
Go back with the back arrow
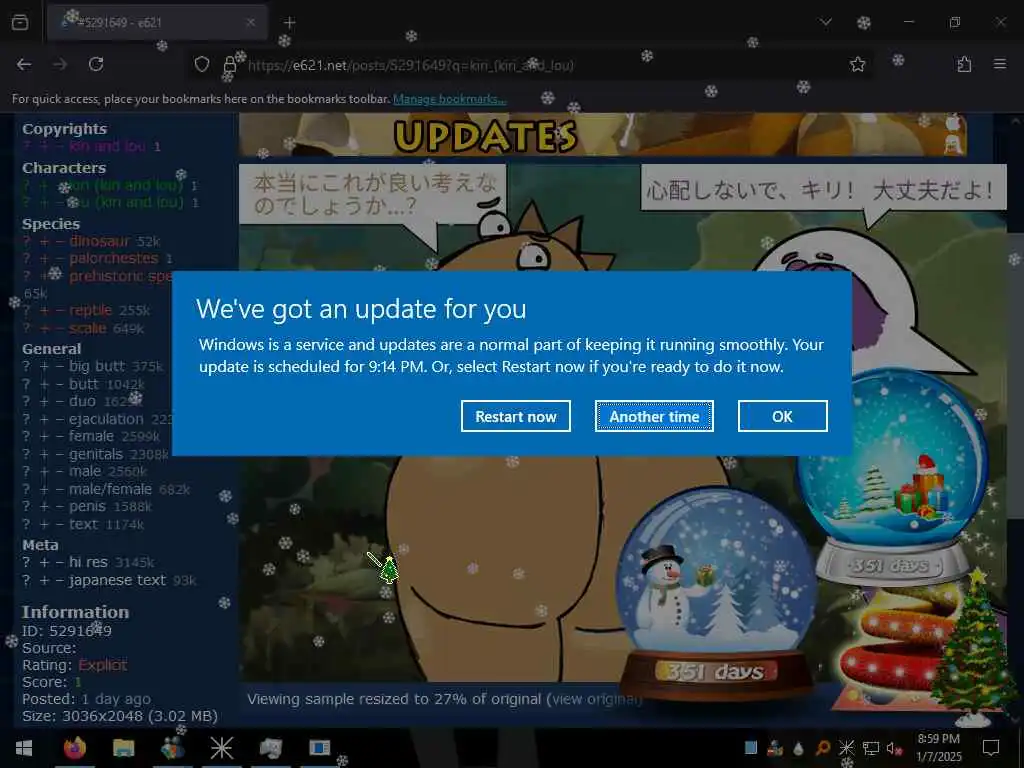pyautogui.click(x=24, y=64)
